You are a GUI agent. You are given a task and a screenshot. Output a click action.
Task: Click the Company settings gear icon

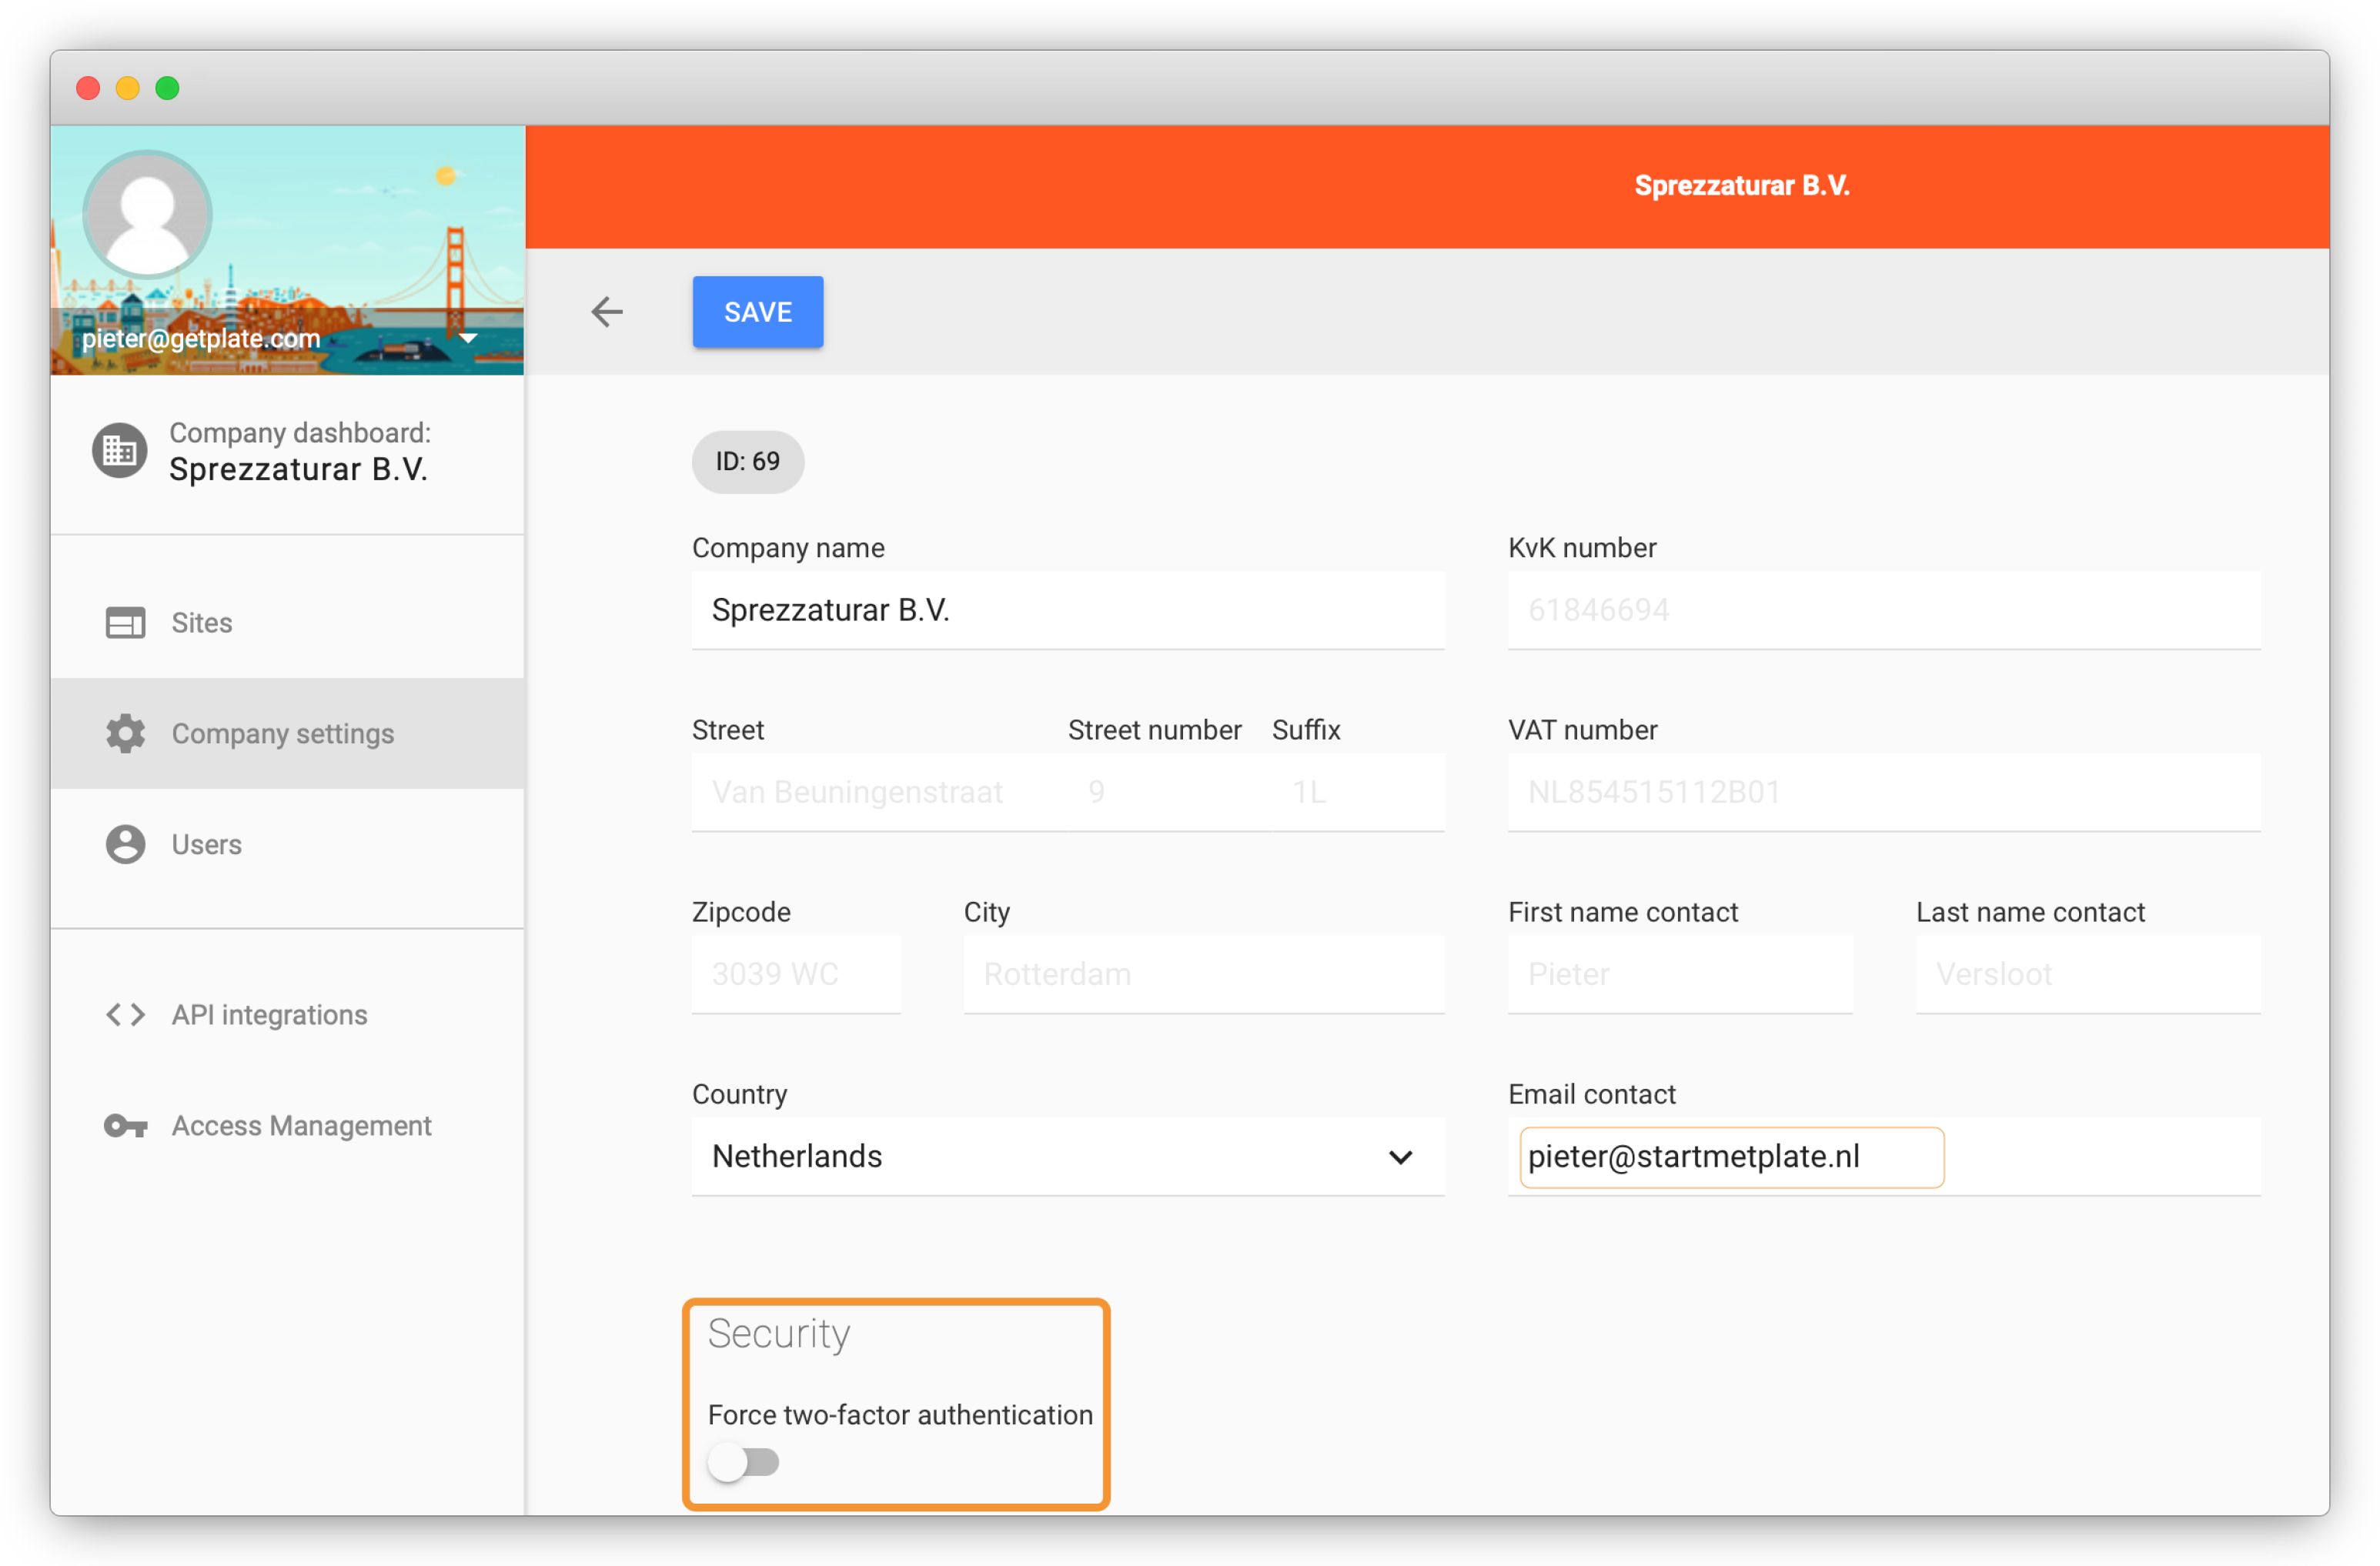[x=126, y=734]
